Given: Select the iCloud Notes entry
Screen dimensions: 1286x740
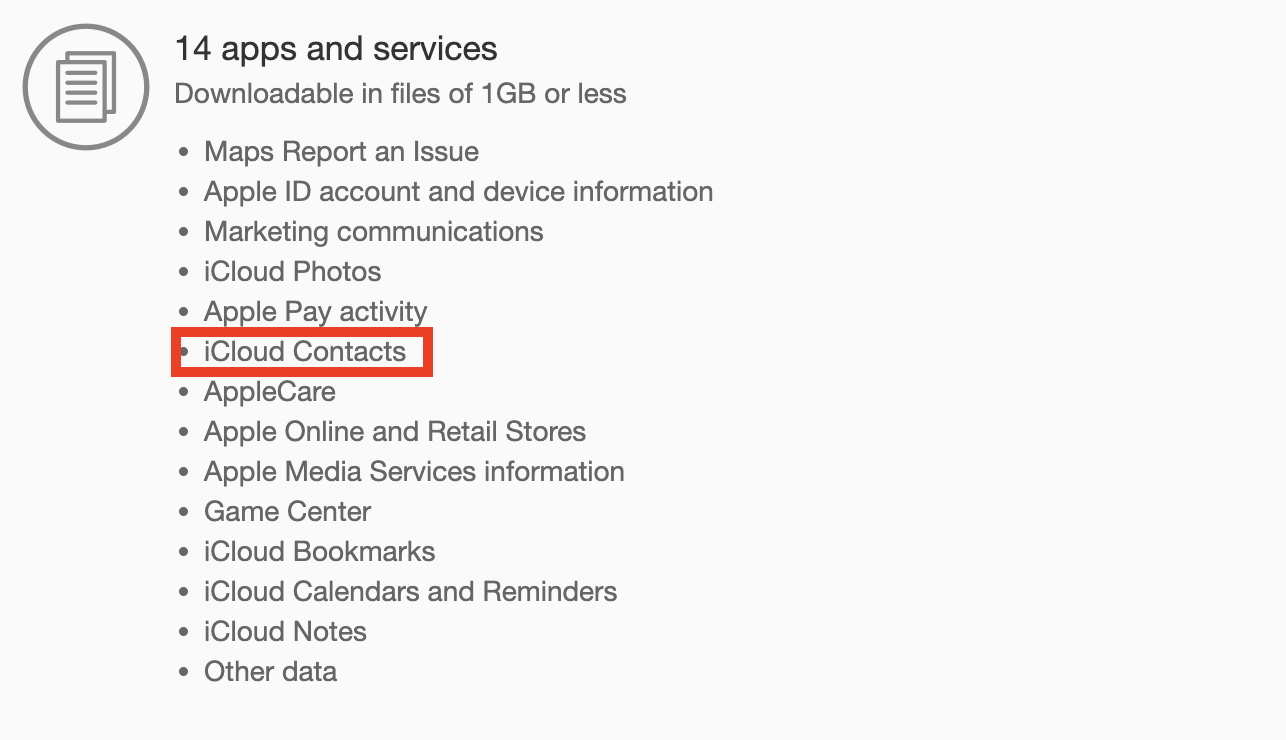Looking at the screenshot, I should (285, 632).
